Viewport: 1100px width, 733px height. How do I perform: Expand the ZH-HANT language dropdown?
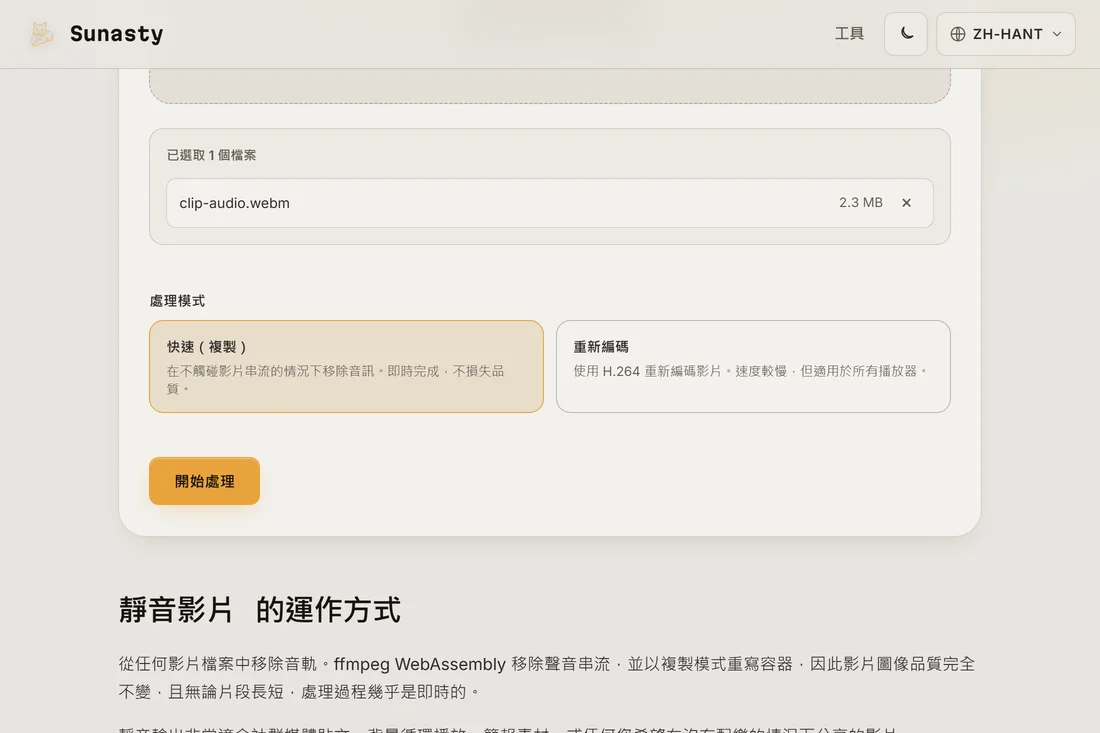[1005, 34]
